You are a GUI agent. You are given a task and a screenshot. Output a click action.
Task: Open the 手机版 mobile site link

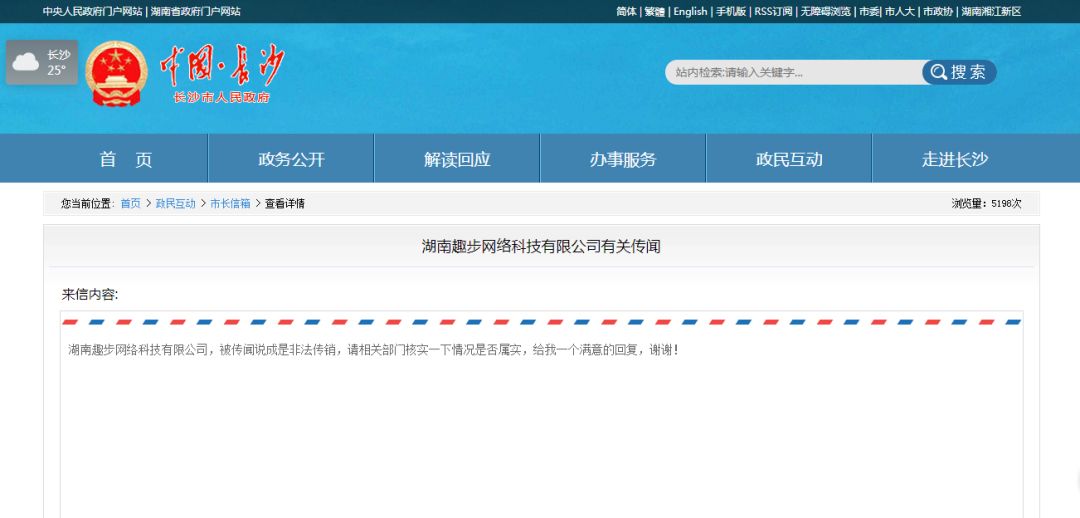pos(731,11)
